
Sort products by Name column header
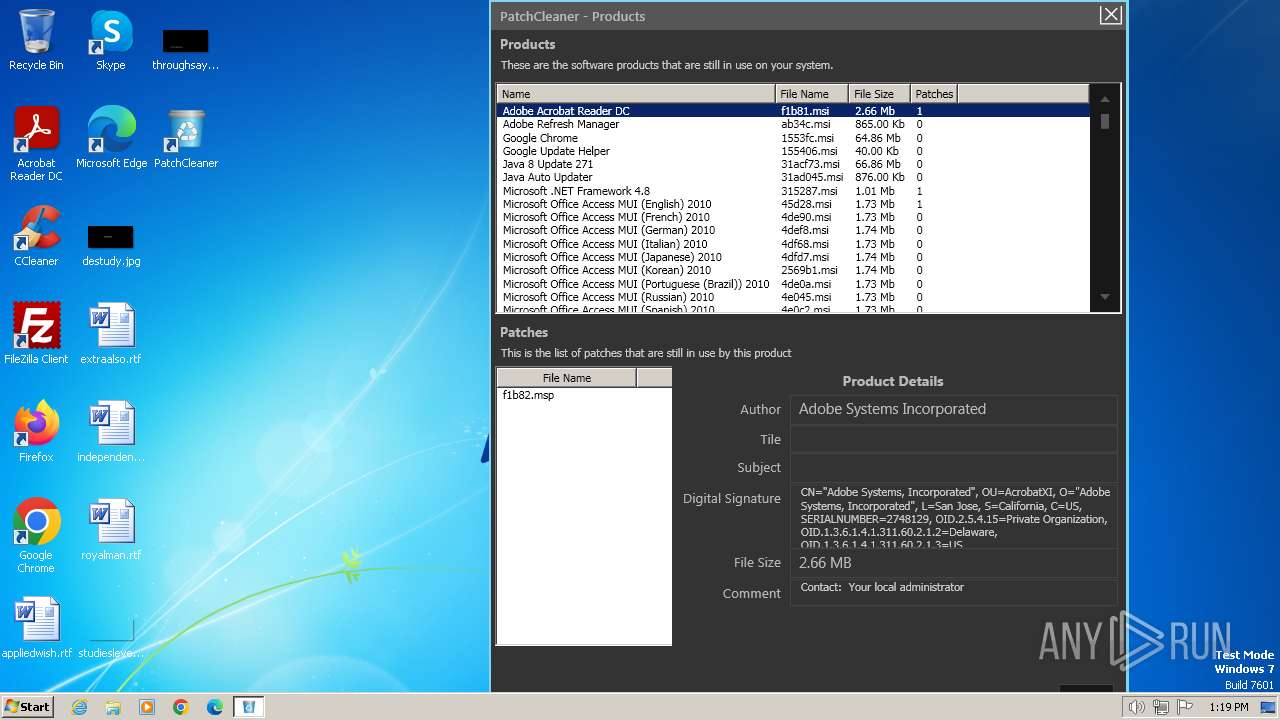click(x=635, y=94)
